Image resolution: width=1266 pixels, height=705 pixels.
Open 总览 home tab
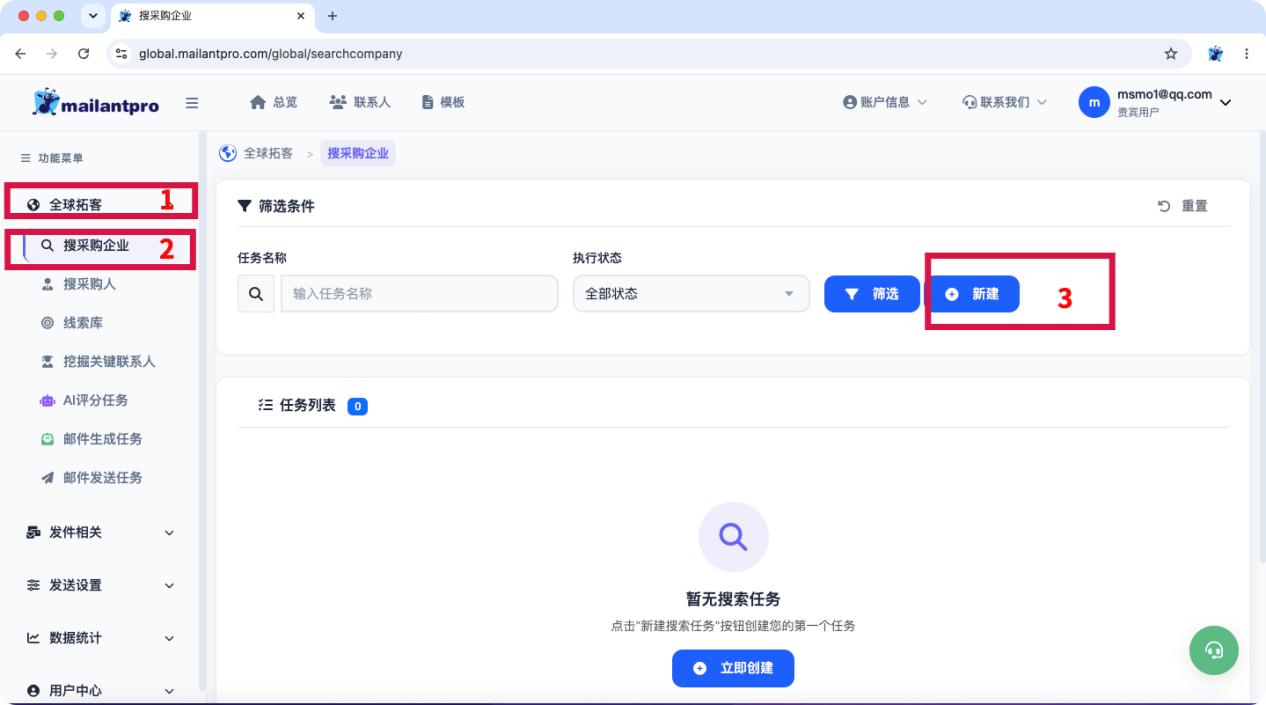pos(273,102)
